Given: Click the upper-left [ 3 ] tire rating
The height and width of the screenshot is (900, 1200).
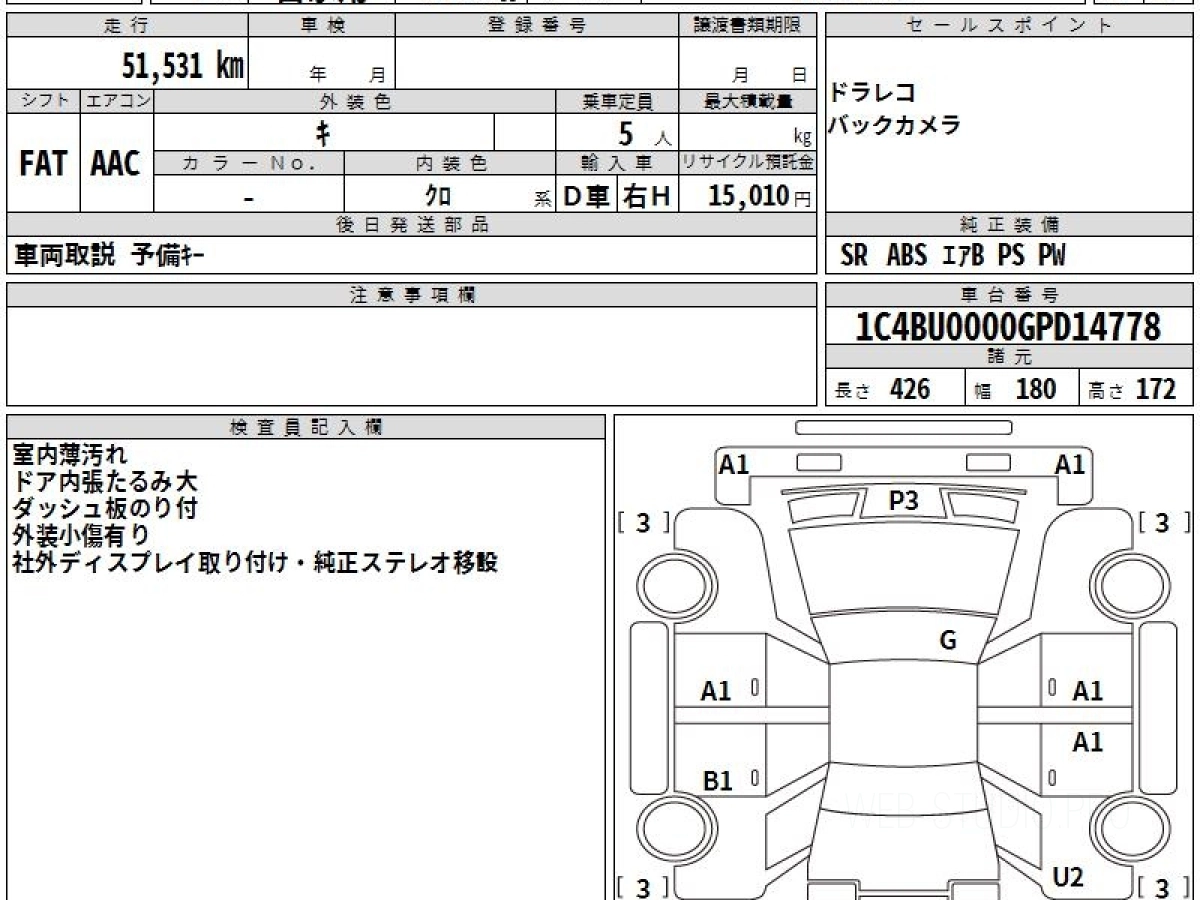Looking at the screenshot, I should 644,522.
